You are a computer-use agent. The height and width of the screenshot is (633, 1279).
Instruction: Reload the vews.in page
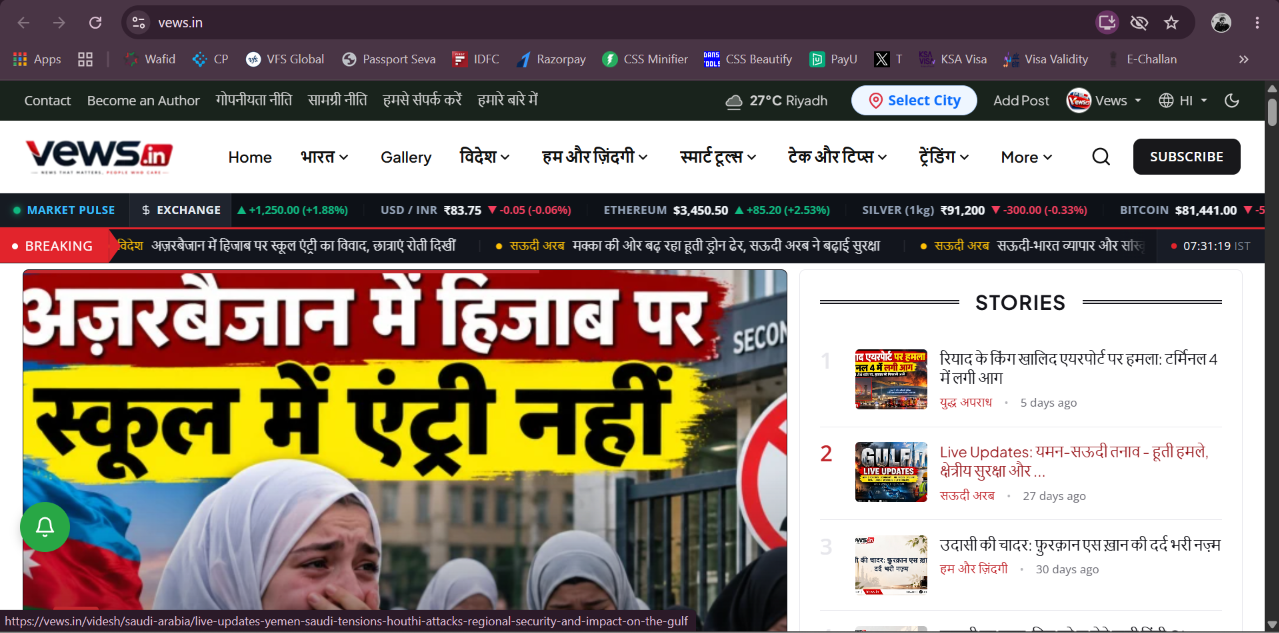[95, 22]
